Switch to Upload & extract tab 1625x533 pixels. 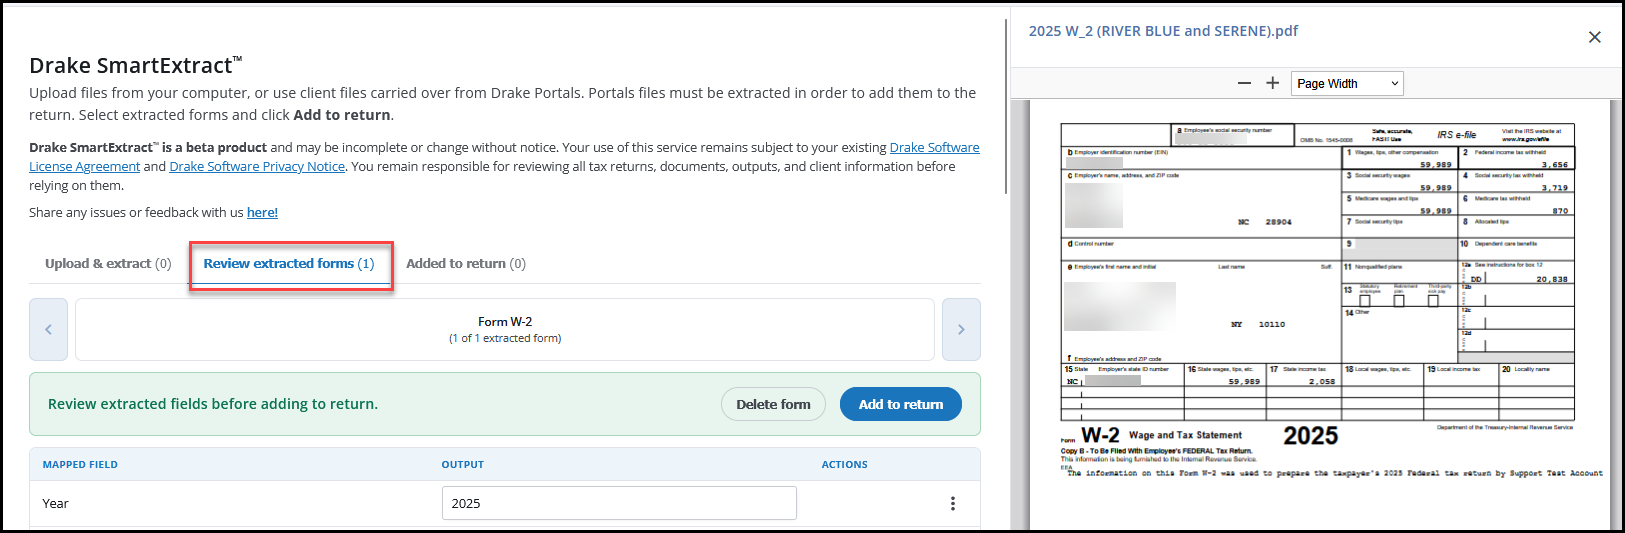click(108, 263)
